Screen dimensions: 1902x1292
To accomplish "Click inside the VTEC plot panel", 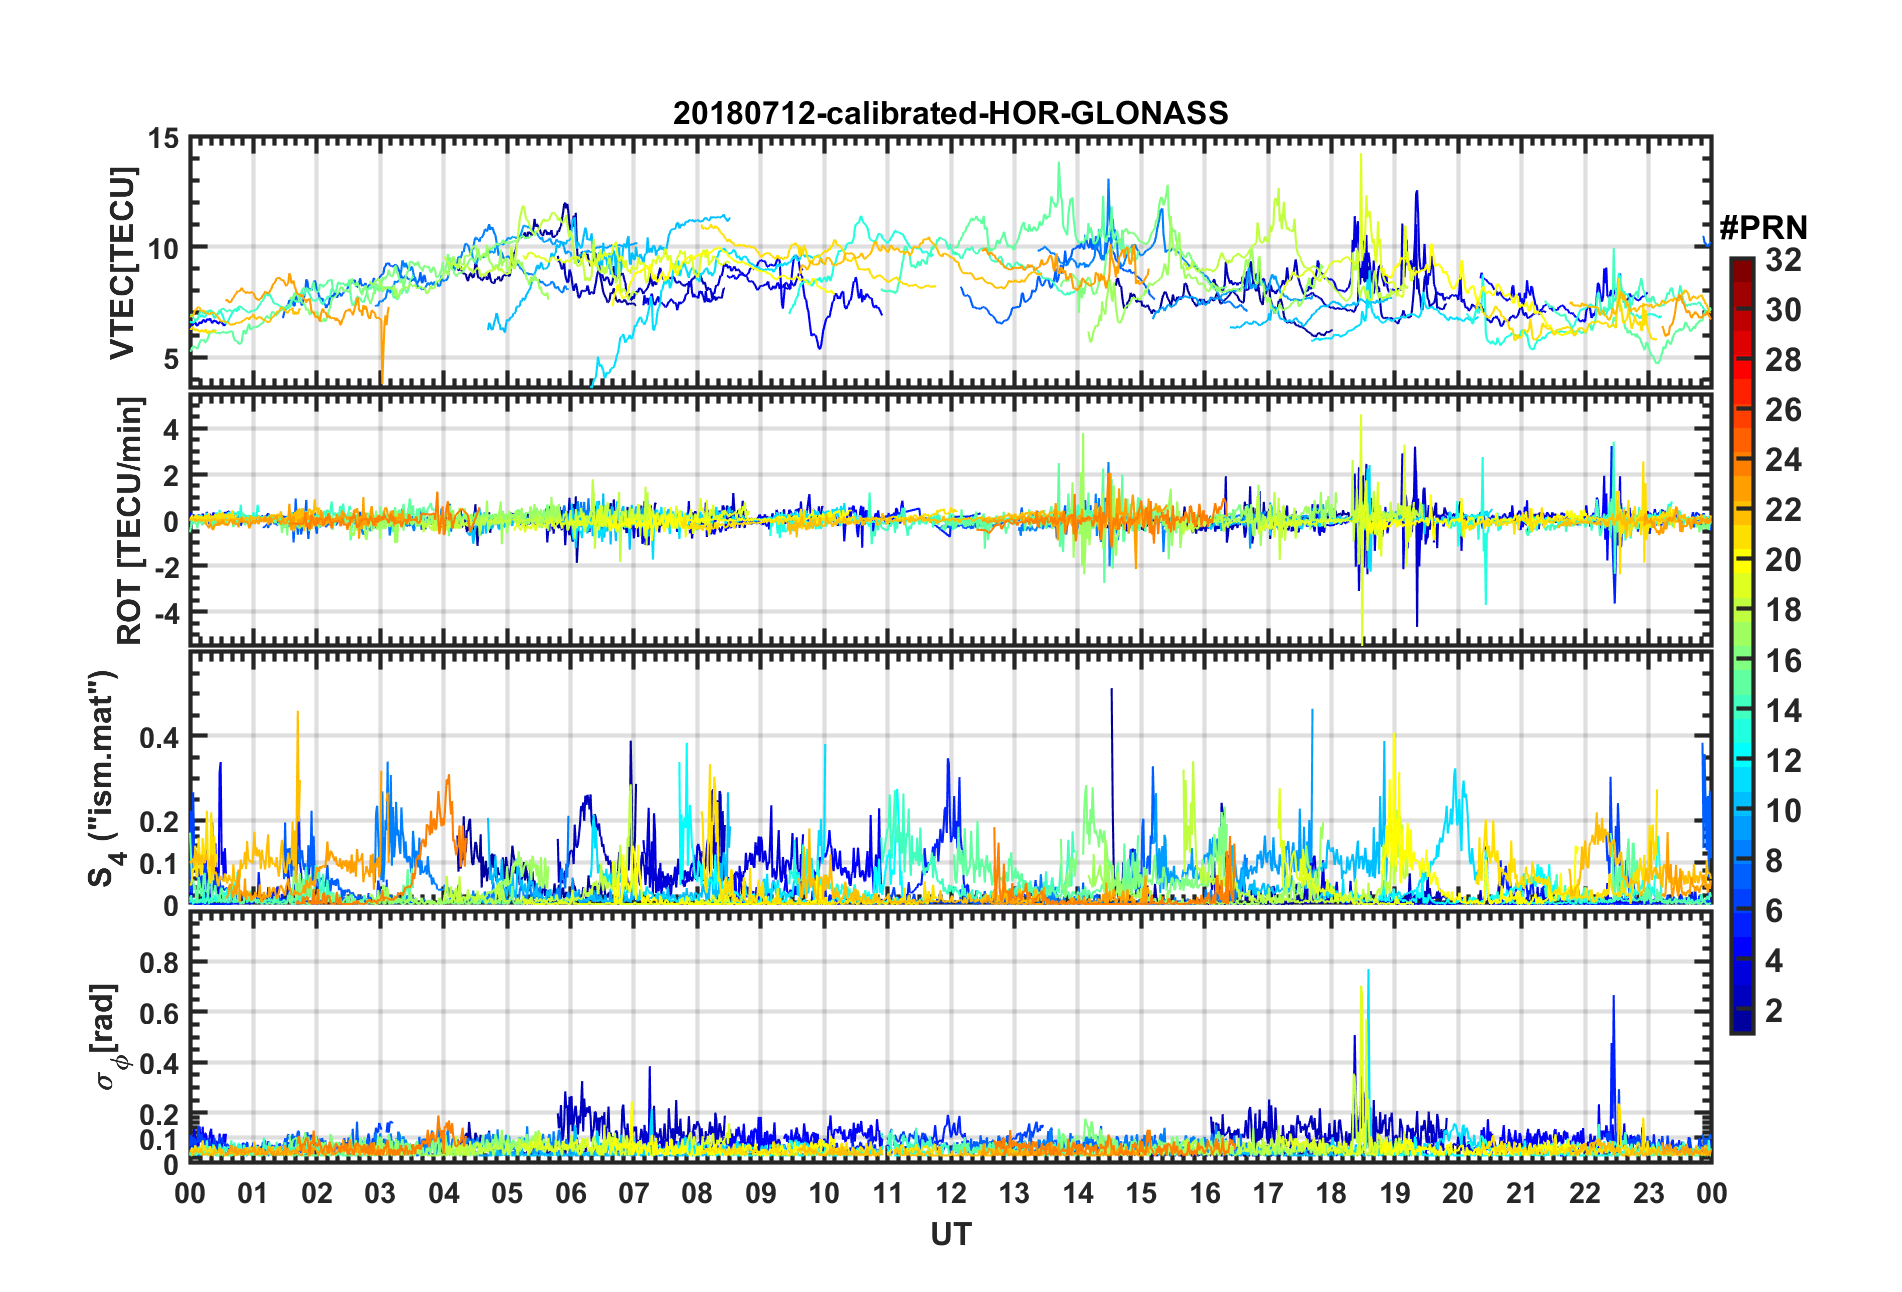I will [950, 260].
